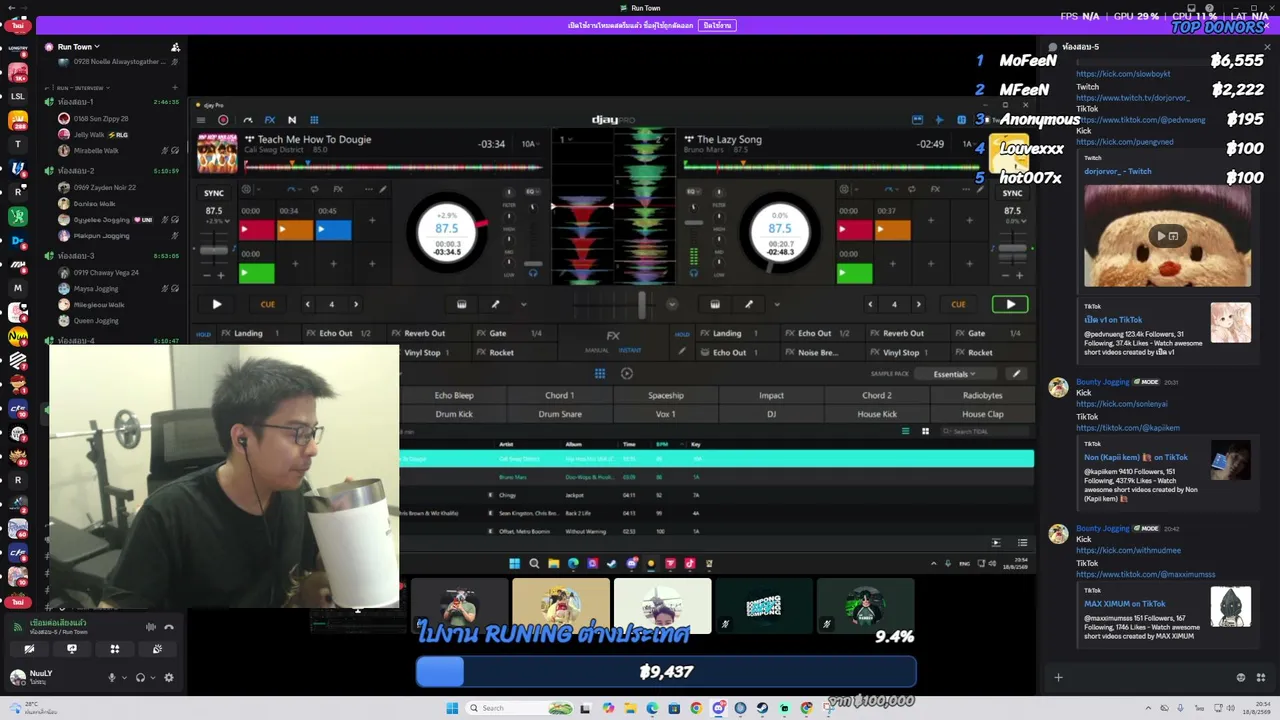Expand the right deck tools chevron

coord(777,304)
